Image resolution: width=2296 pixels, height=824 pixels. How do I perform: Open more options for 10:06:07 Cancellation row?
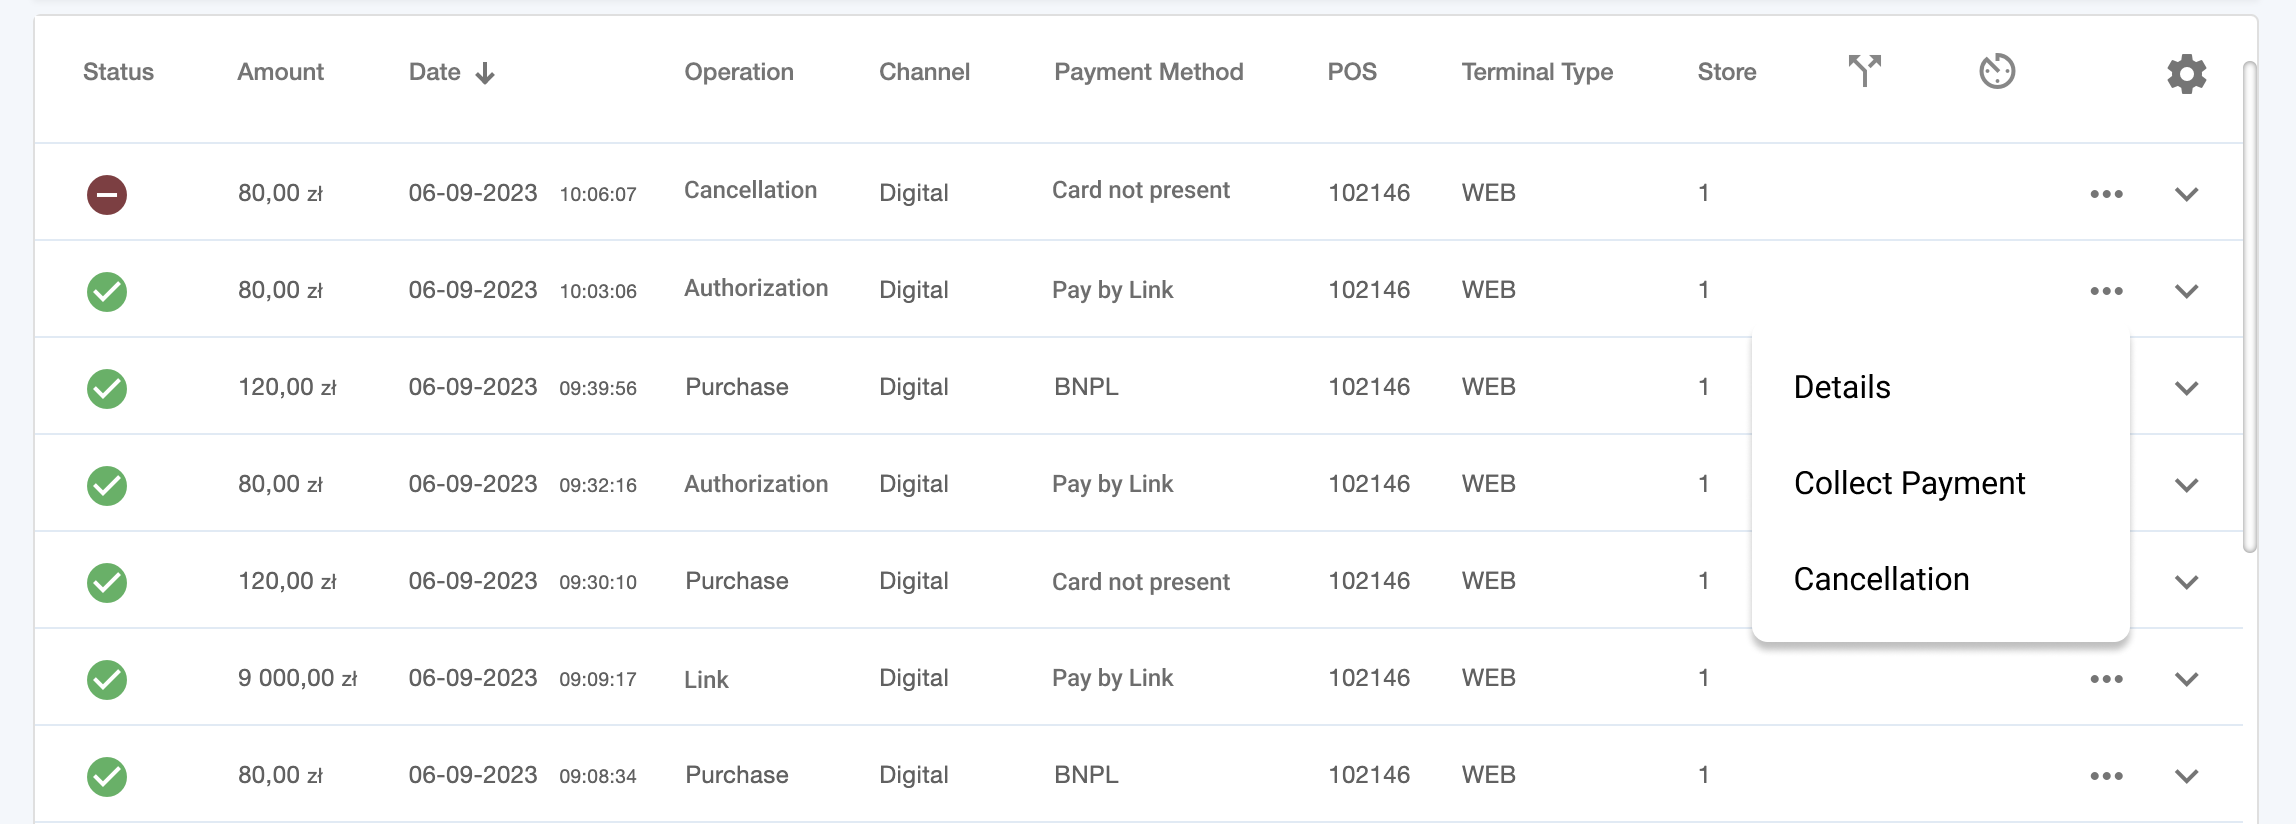point(2106,194)
